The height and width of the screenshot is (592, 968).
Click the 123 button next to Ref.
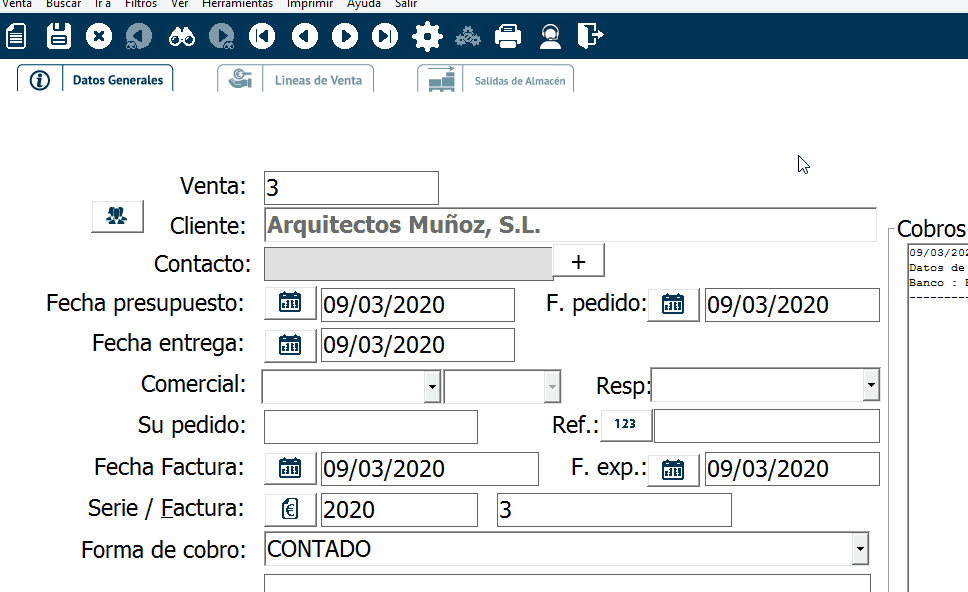625,425
